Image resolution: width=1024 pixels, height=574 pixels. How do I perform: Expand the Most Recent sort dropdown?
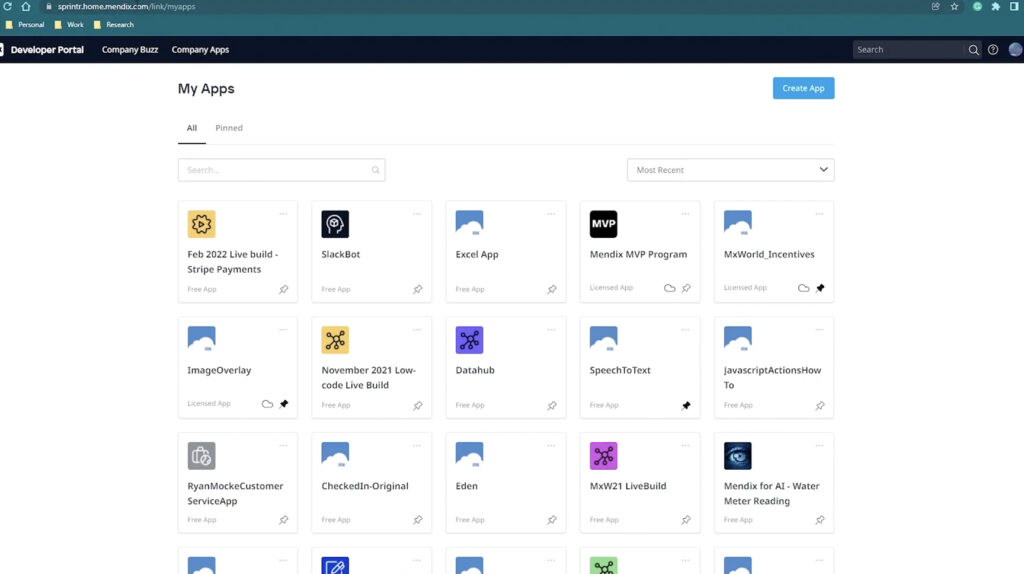click(x=730, y=170)
